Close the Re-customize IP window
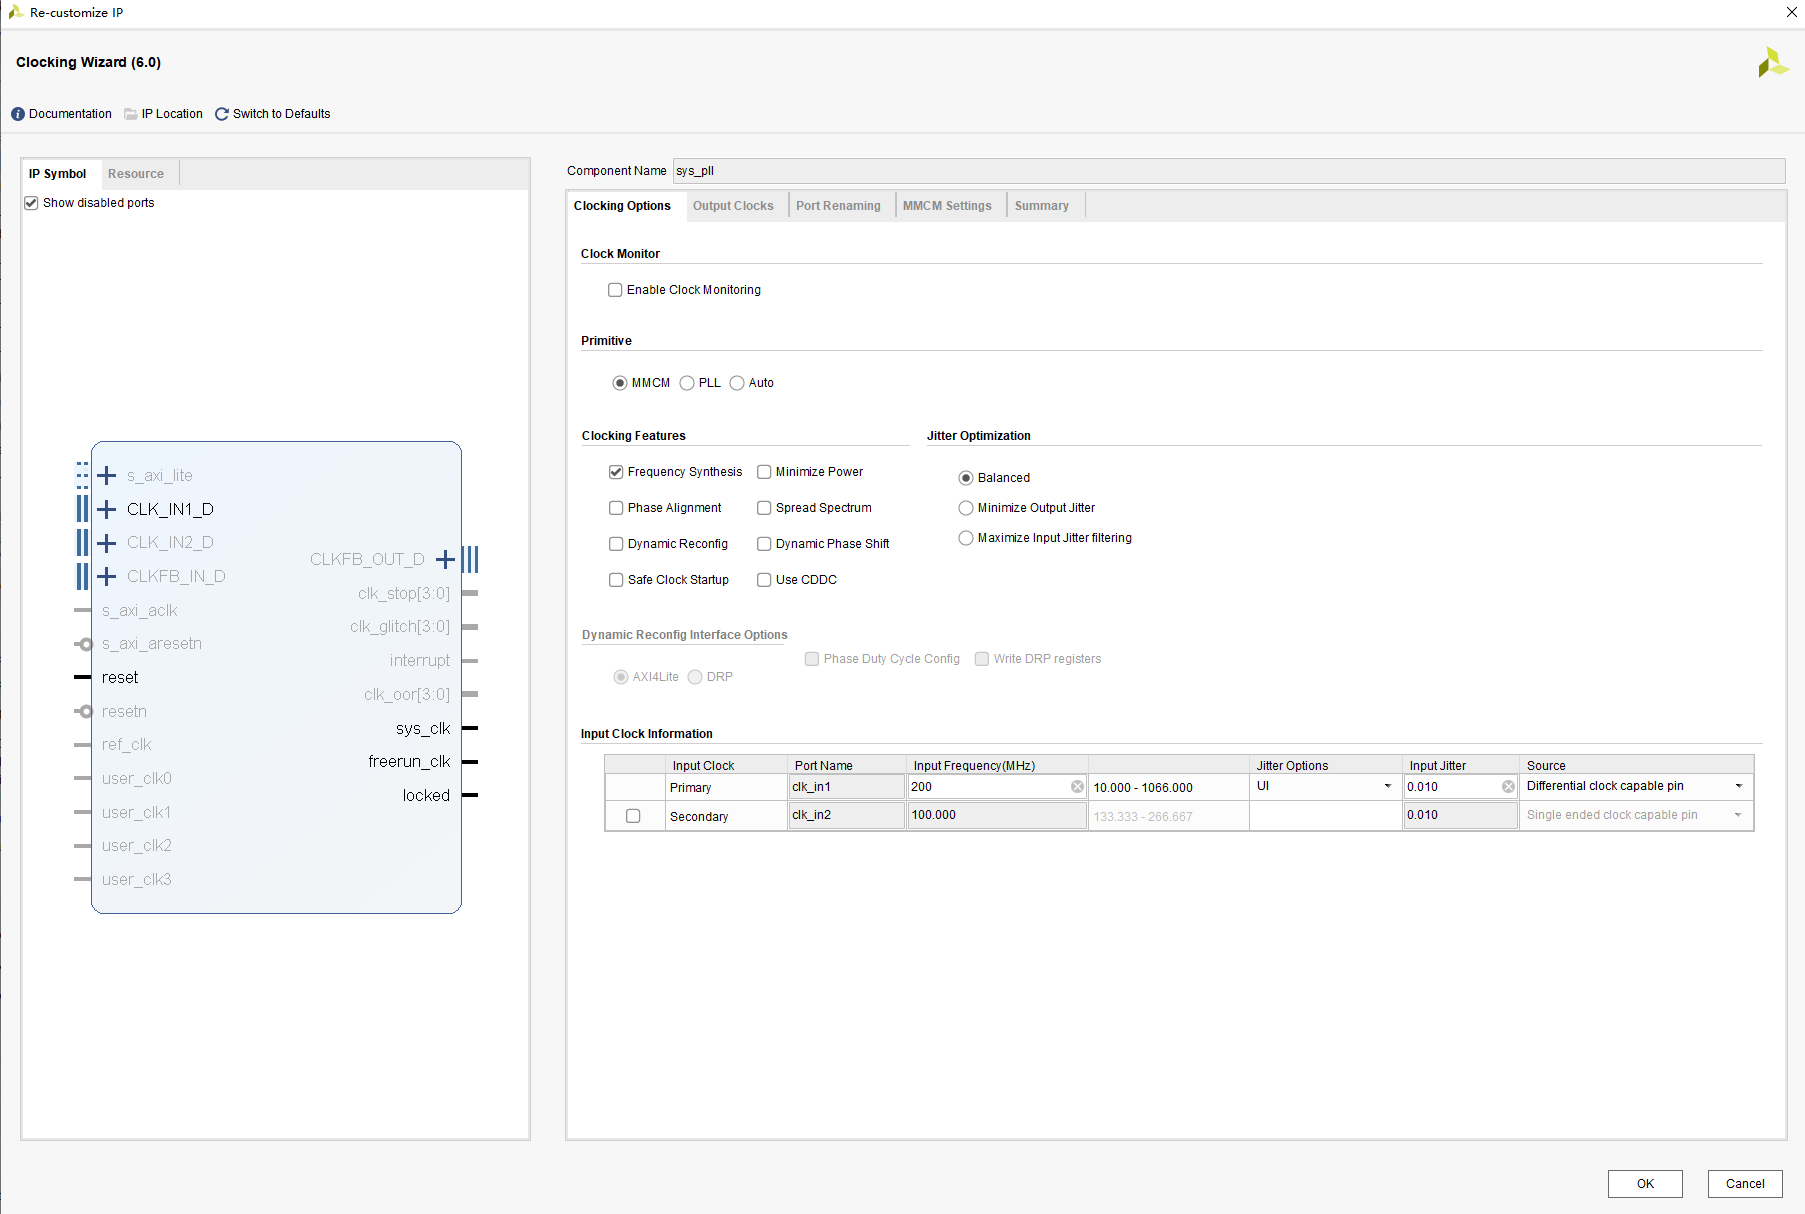This screenshot has width=1805, height=1214. [1791, 12]
